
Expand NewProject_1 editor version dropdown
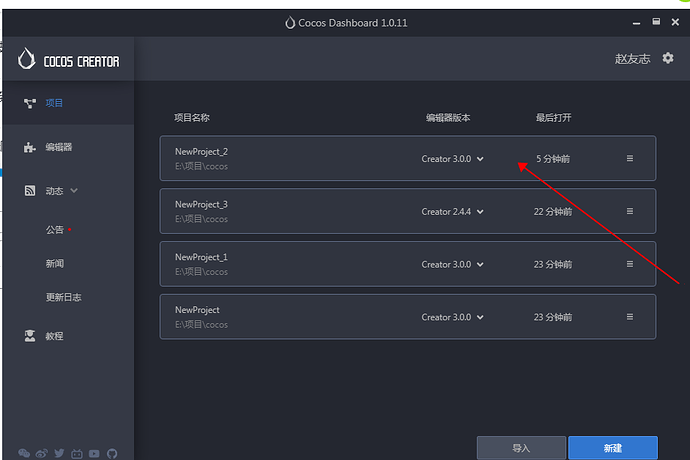click(453, 265)
